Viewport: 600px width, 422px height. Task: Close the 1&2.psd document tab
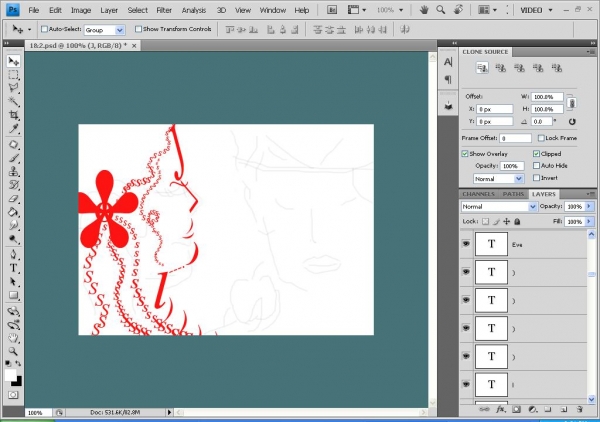pyautogui.click(x=134, y=46)
